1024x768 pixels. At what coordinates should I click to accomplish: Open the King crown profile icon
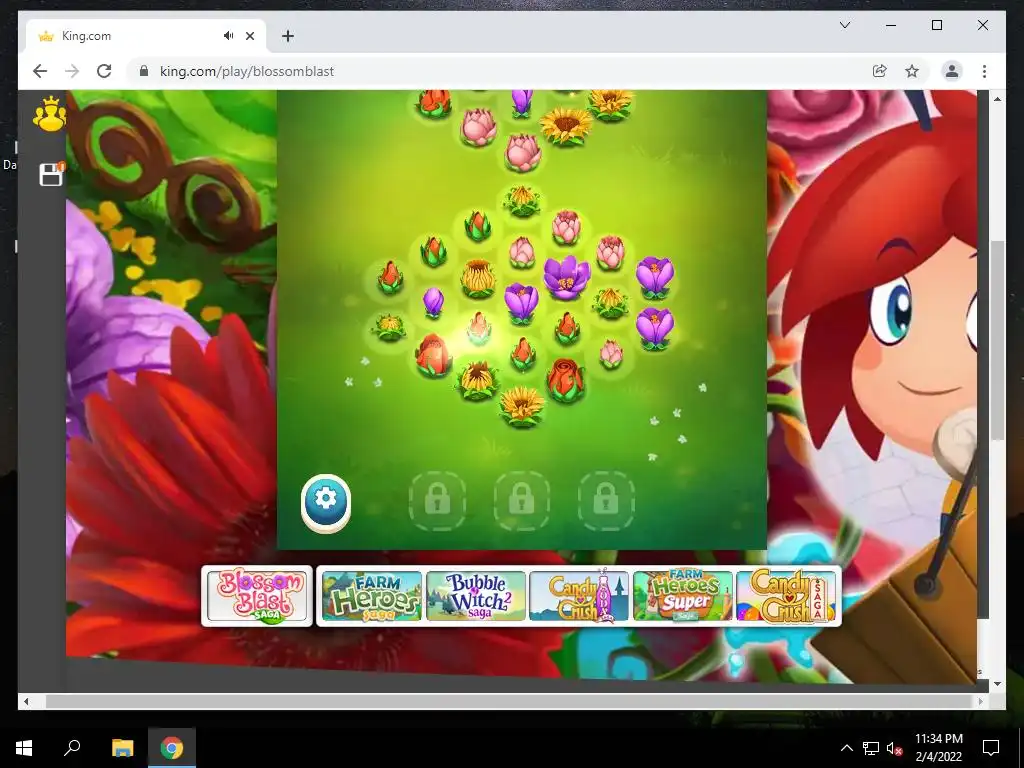49,115
